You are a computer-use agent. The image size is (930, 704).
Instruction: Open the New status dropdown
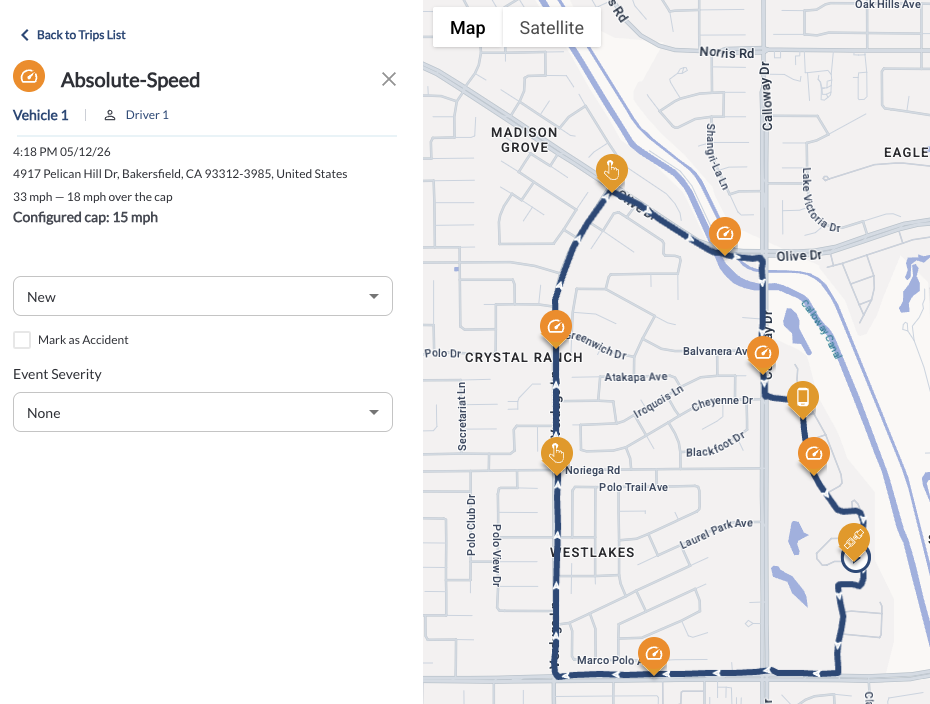[203, 296]
